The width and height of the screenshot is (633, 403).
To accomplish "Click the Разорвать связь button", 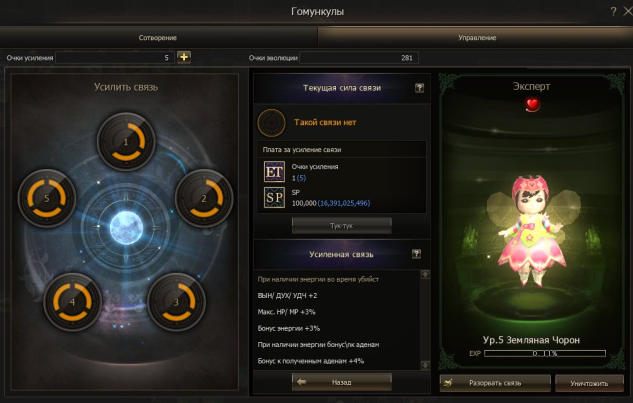I will coord(495,383).
